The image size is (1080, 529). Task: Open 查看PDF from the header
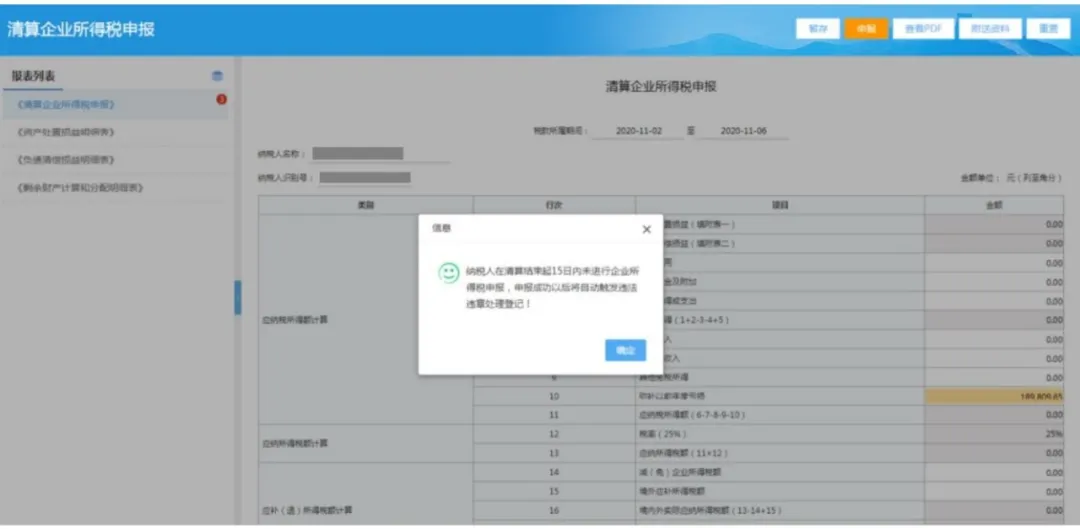923,29
